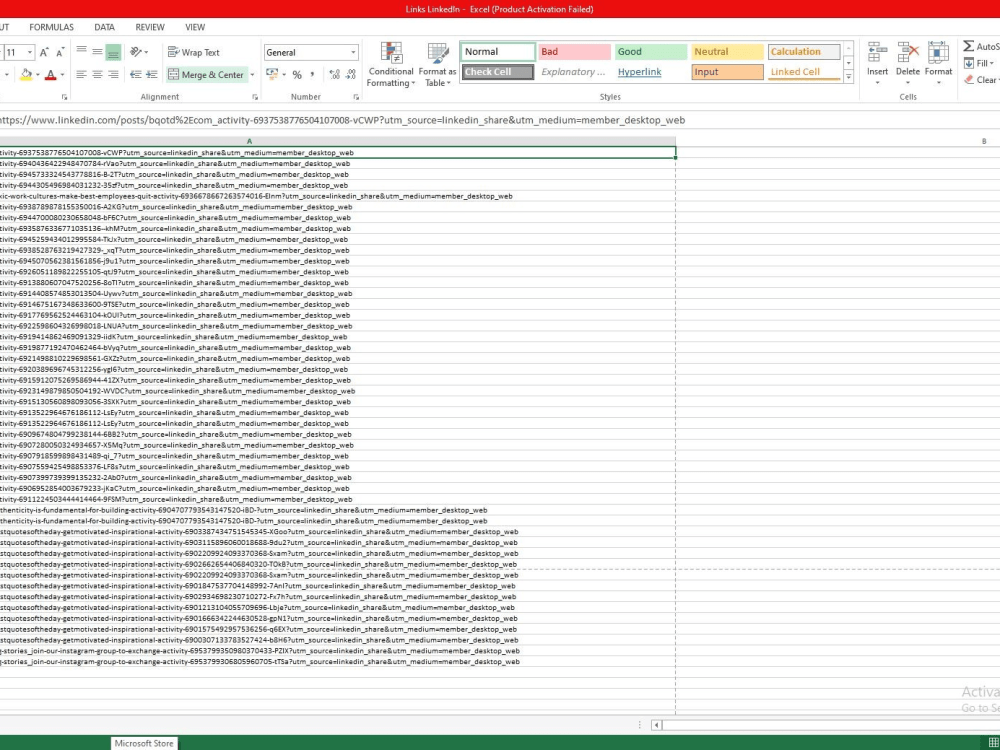Center text horizontally
Viewport: 1000px width, 750px height.
[97, 75]
